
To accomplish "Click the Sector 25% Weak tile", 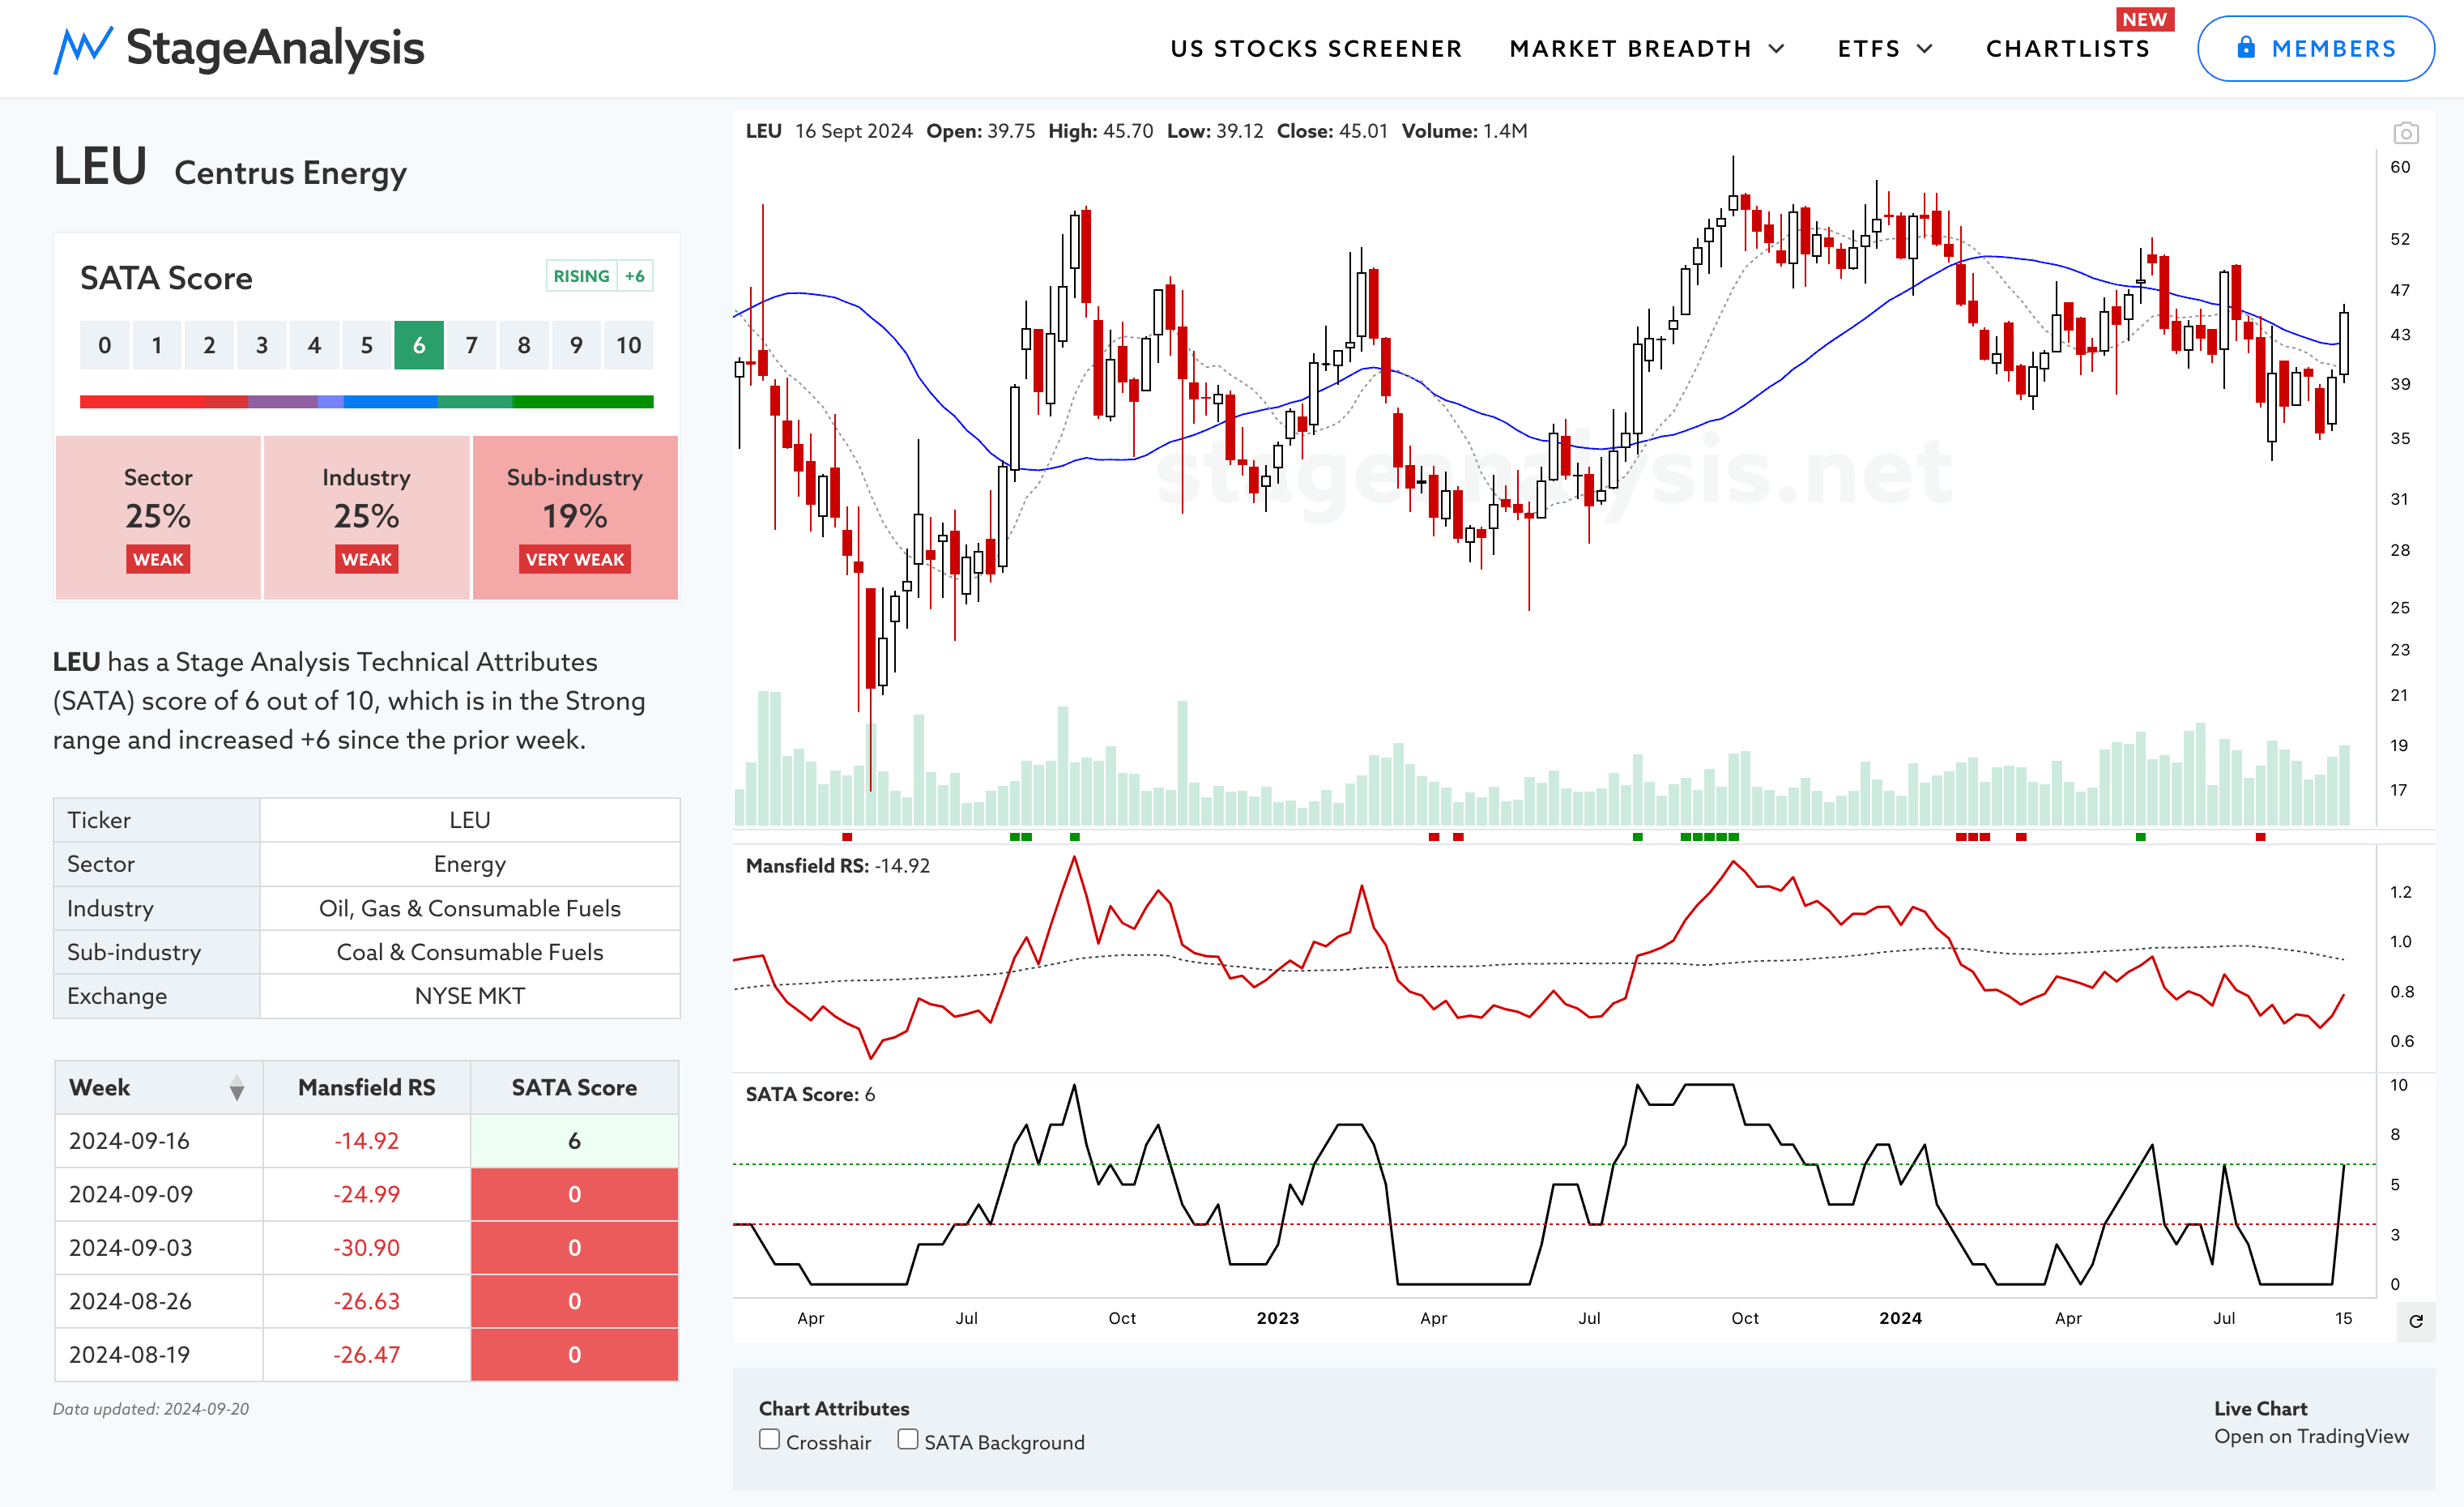I will pos(158,517).
